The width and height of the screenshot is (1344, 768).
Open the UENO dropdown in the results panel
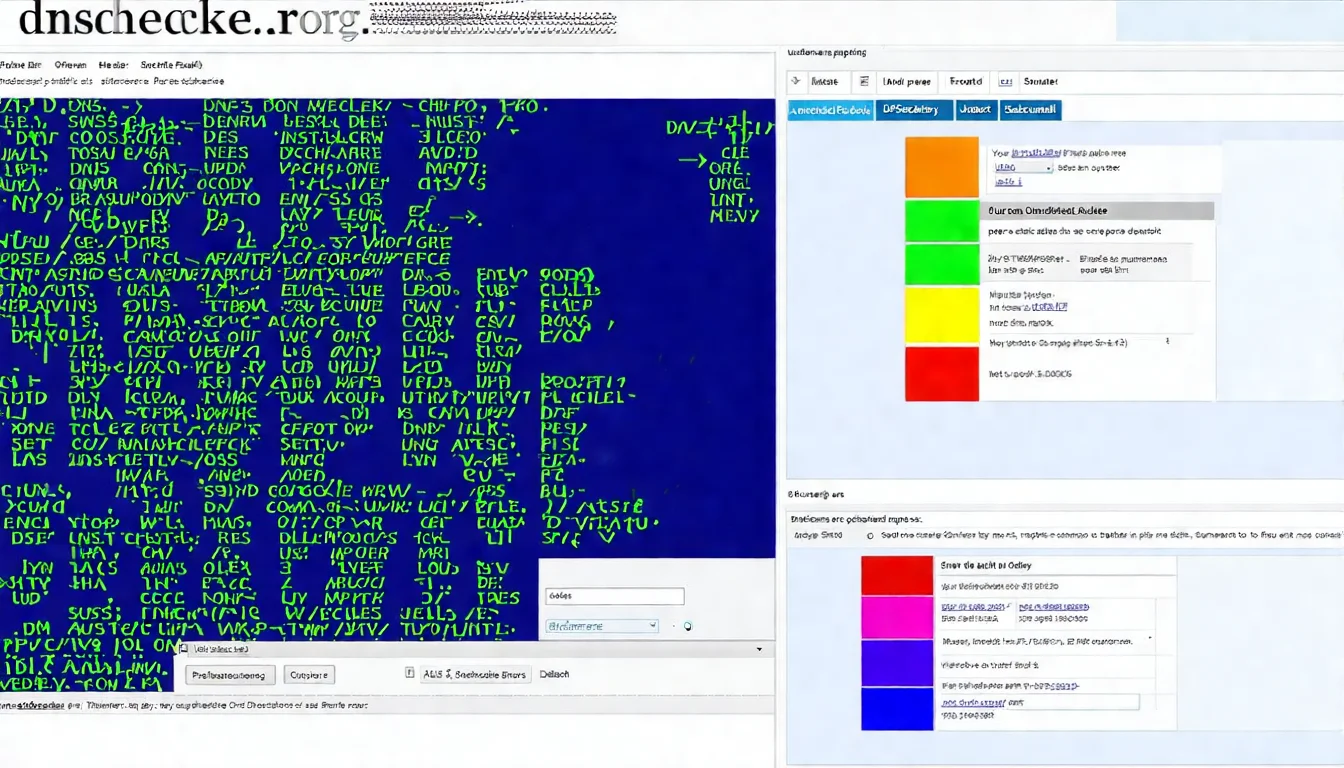[x=1022, y=167]
